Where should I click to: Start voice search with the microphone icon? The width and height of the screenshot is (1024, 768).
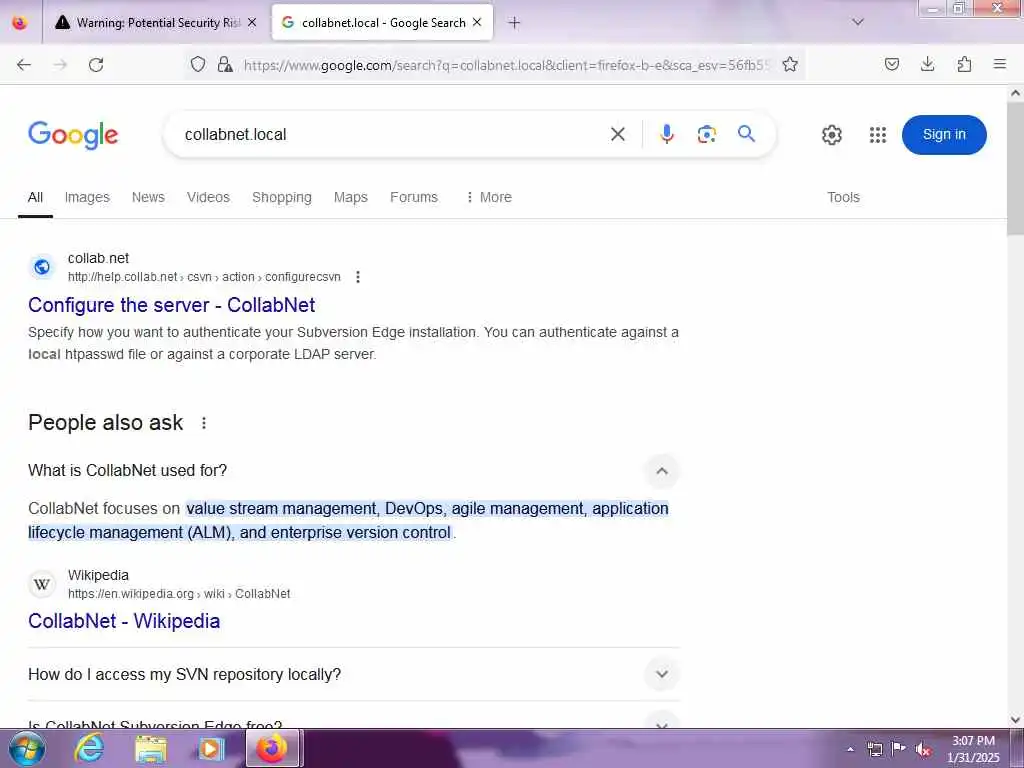pos(667,135)
